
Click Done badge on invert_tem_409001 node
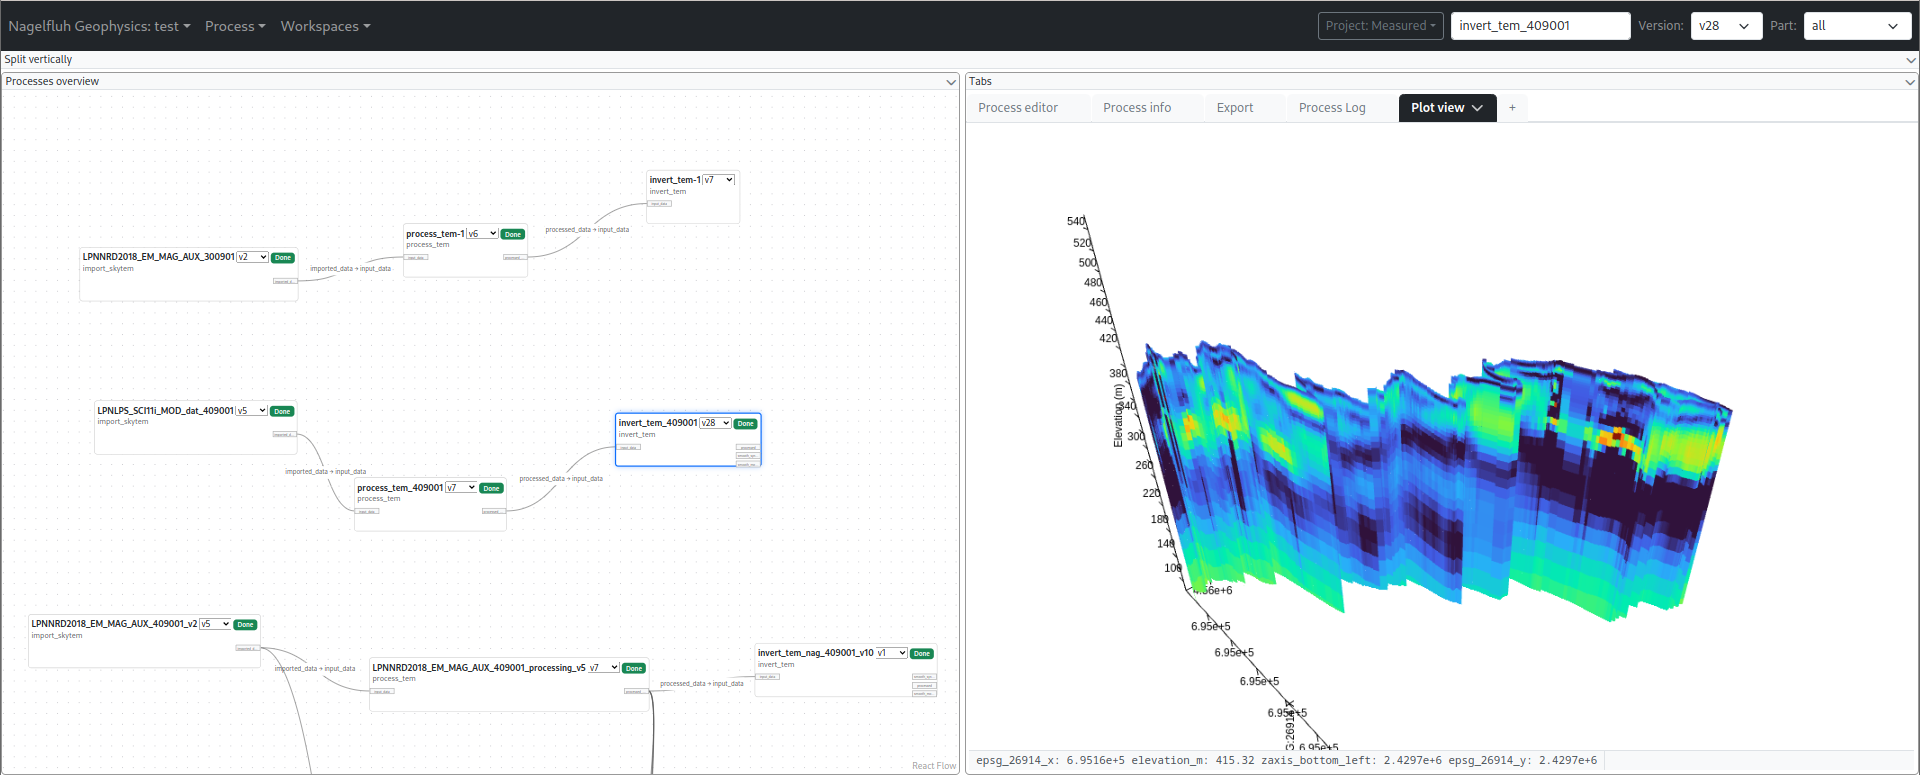(746, 423)
